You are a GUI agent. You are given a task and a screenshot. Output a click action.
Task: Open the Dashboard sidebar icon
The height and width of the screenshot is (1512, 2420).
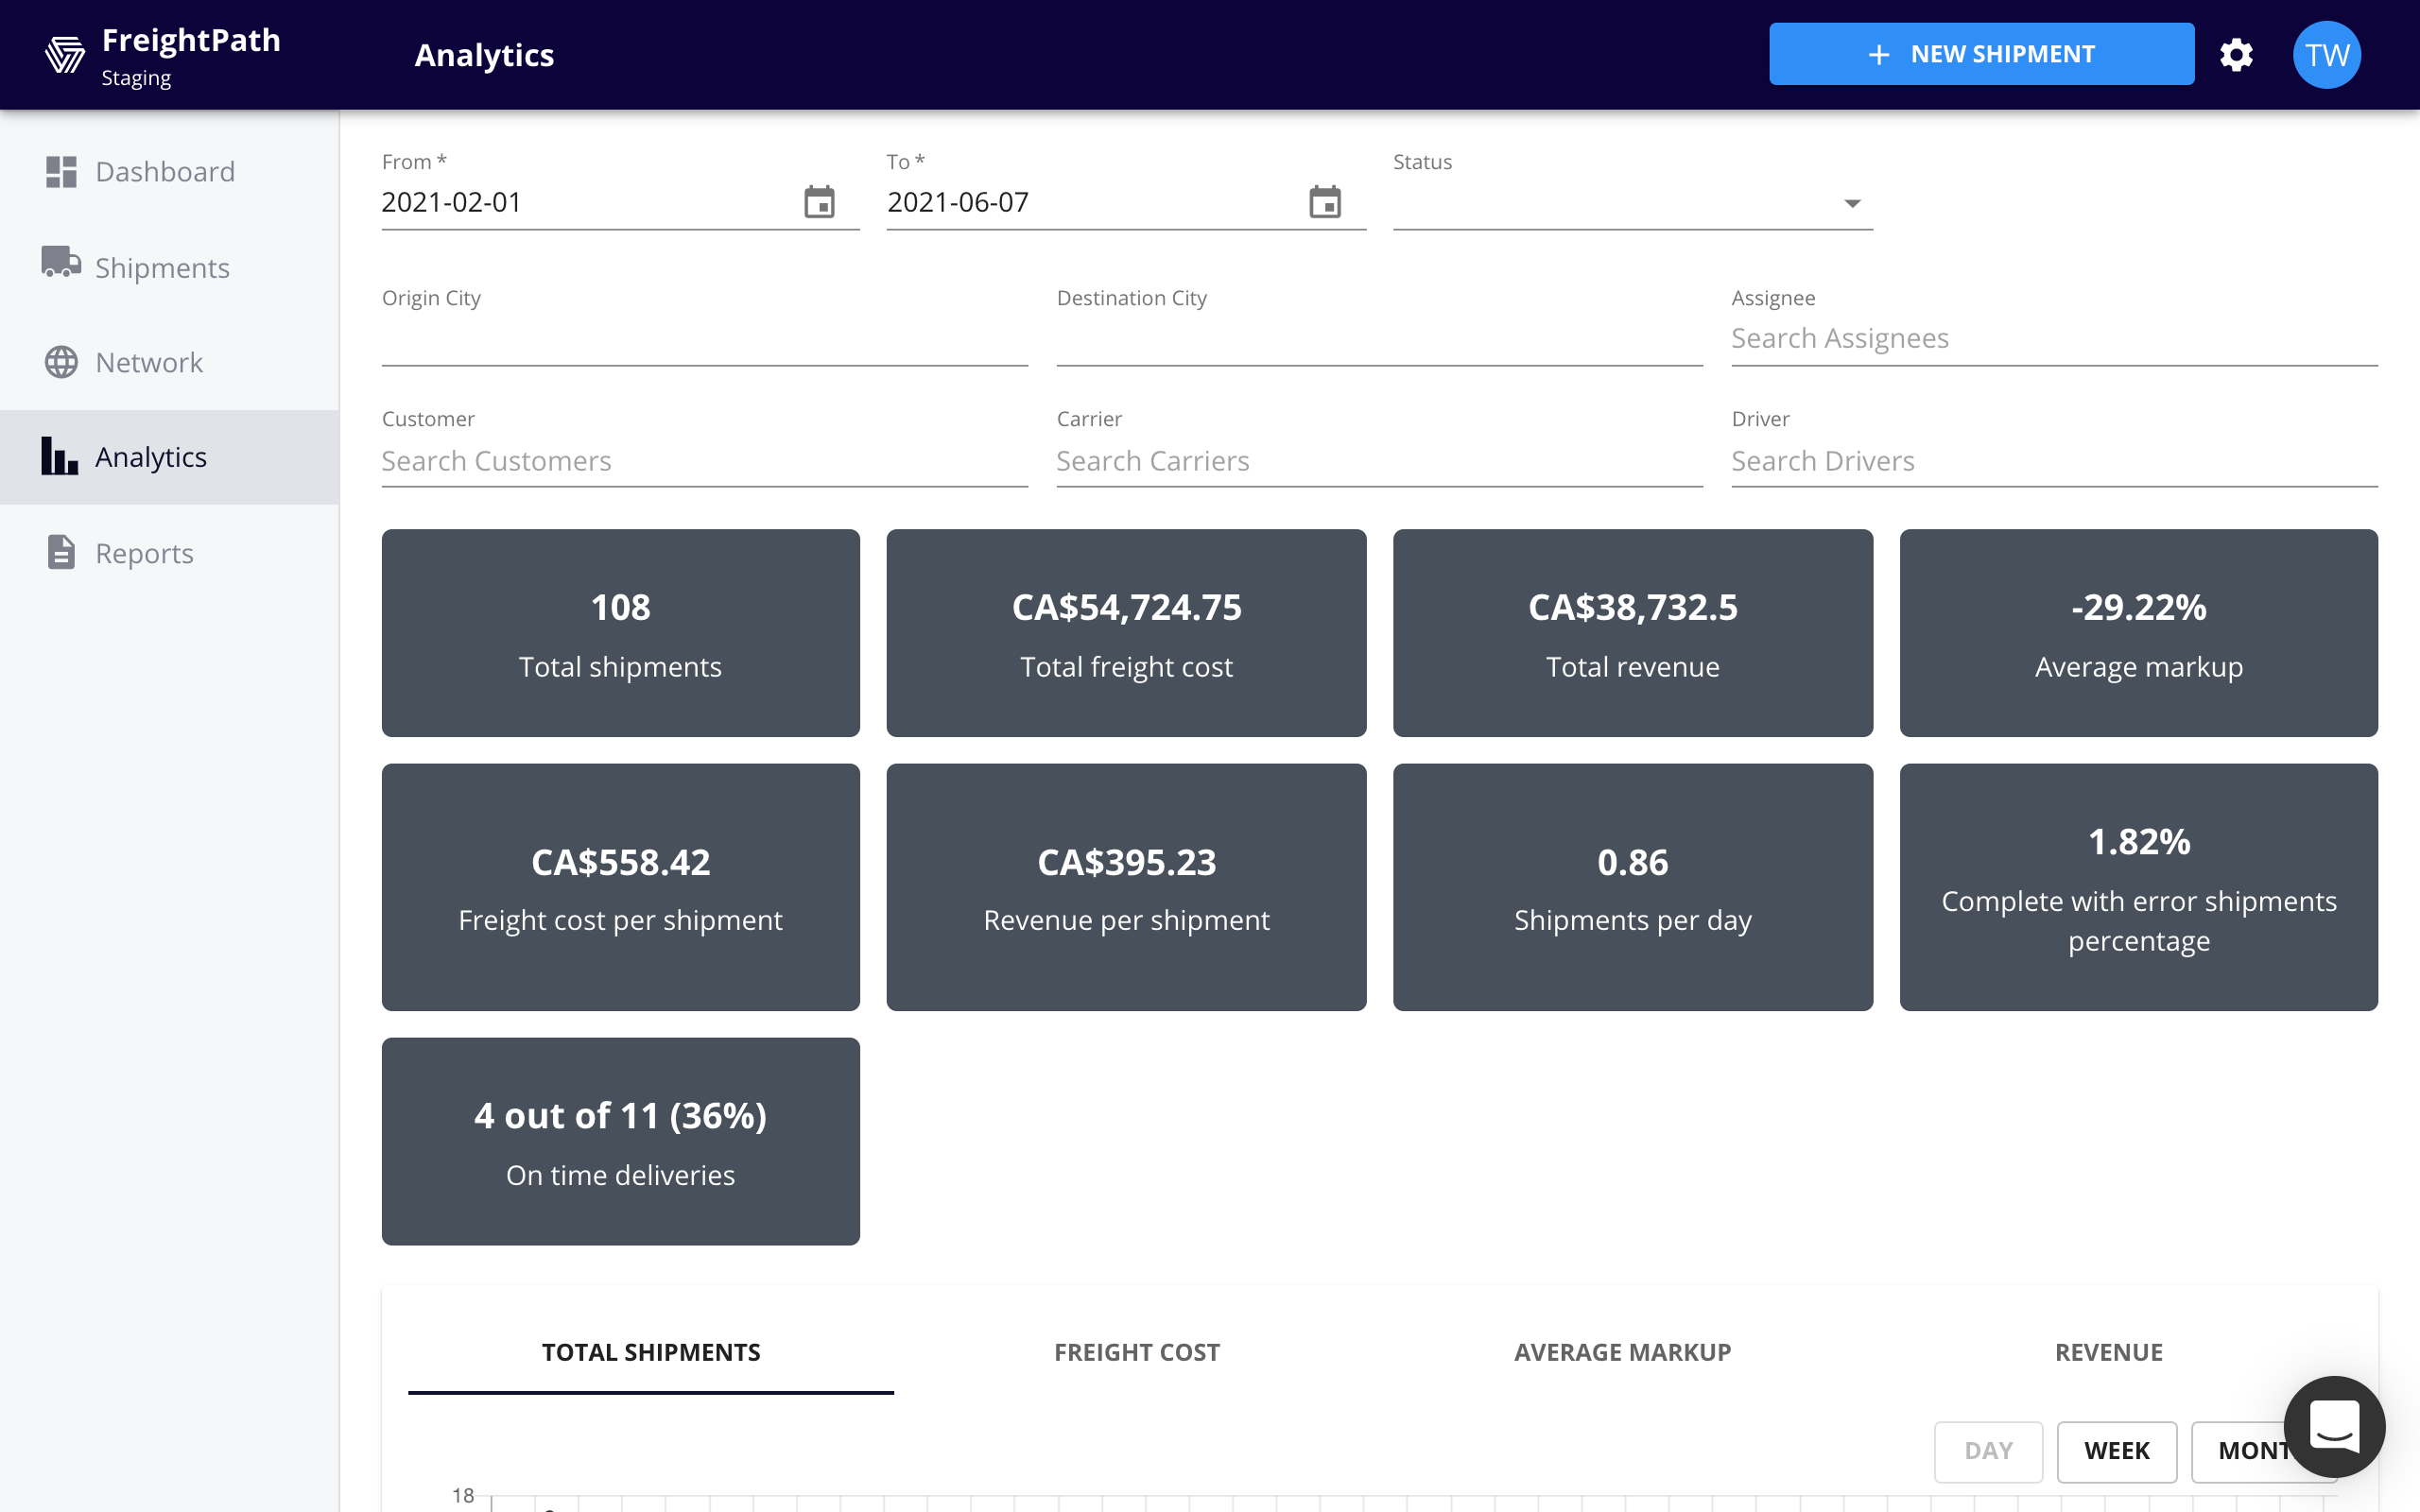point(62,171)
